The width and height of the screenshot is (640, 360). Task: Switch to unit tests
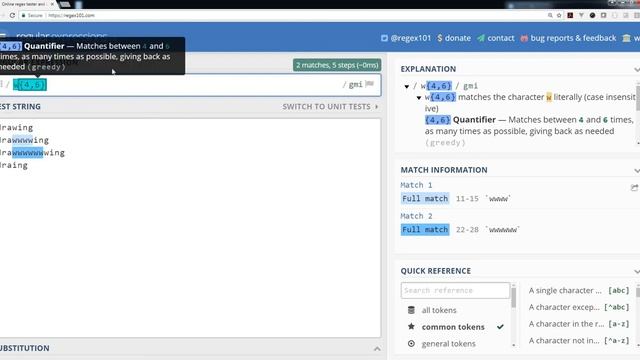330,107
